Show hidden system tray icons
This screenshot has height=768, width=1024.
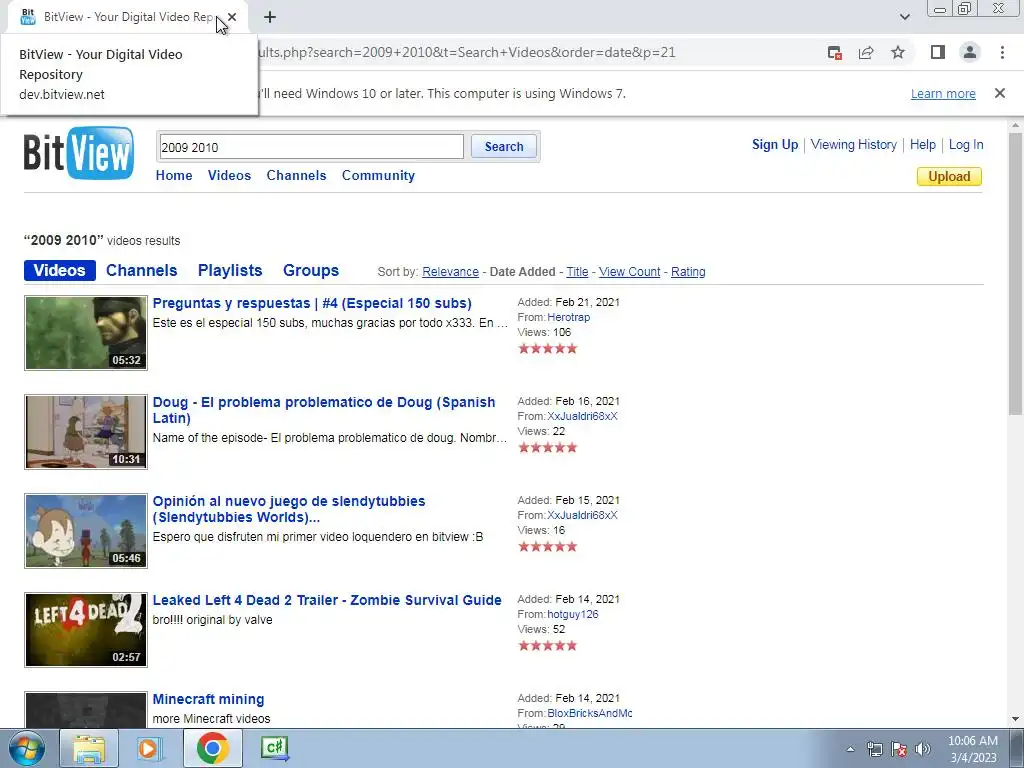[x=850, y=749]
